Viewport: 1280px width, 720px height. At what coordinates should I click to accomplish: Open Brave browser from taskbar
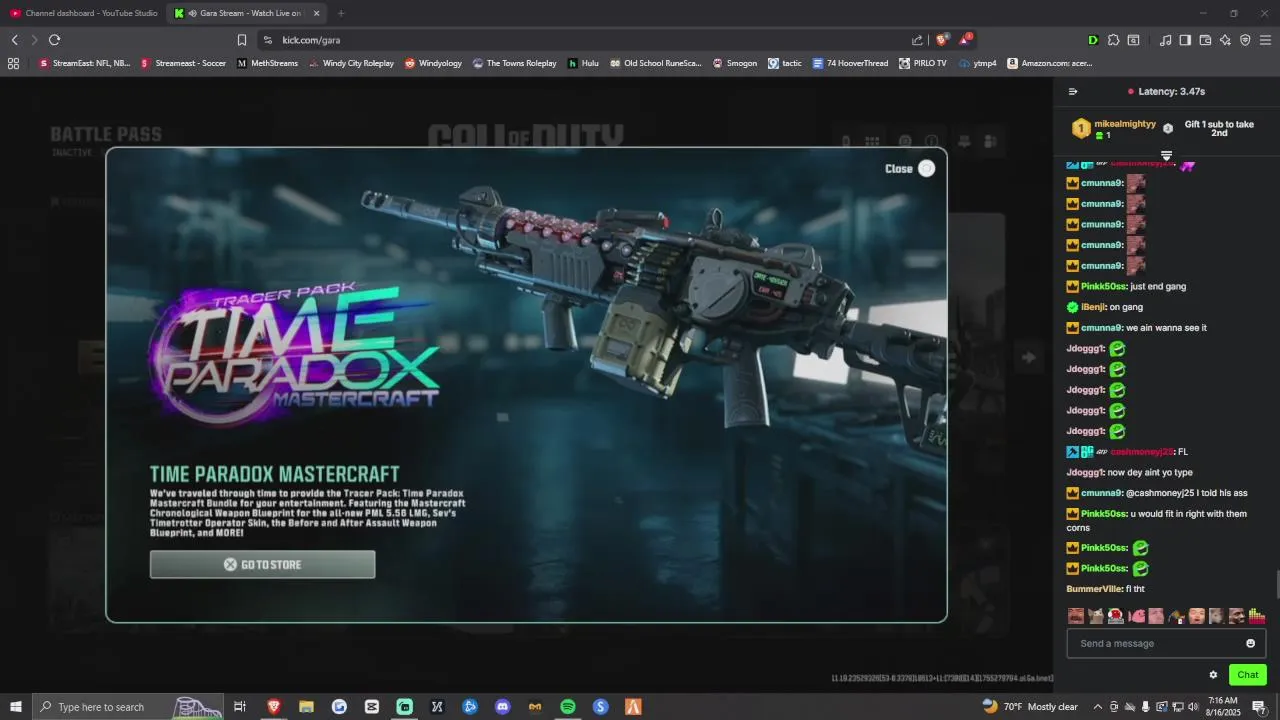pos(273,707)
